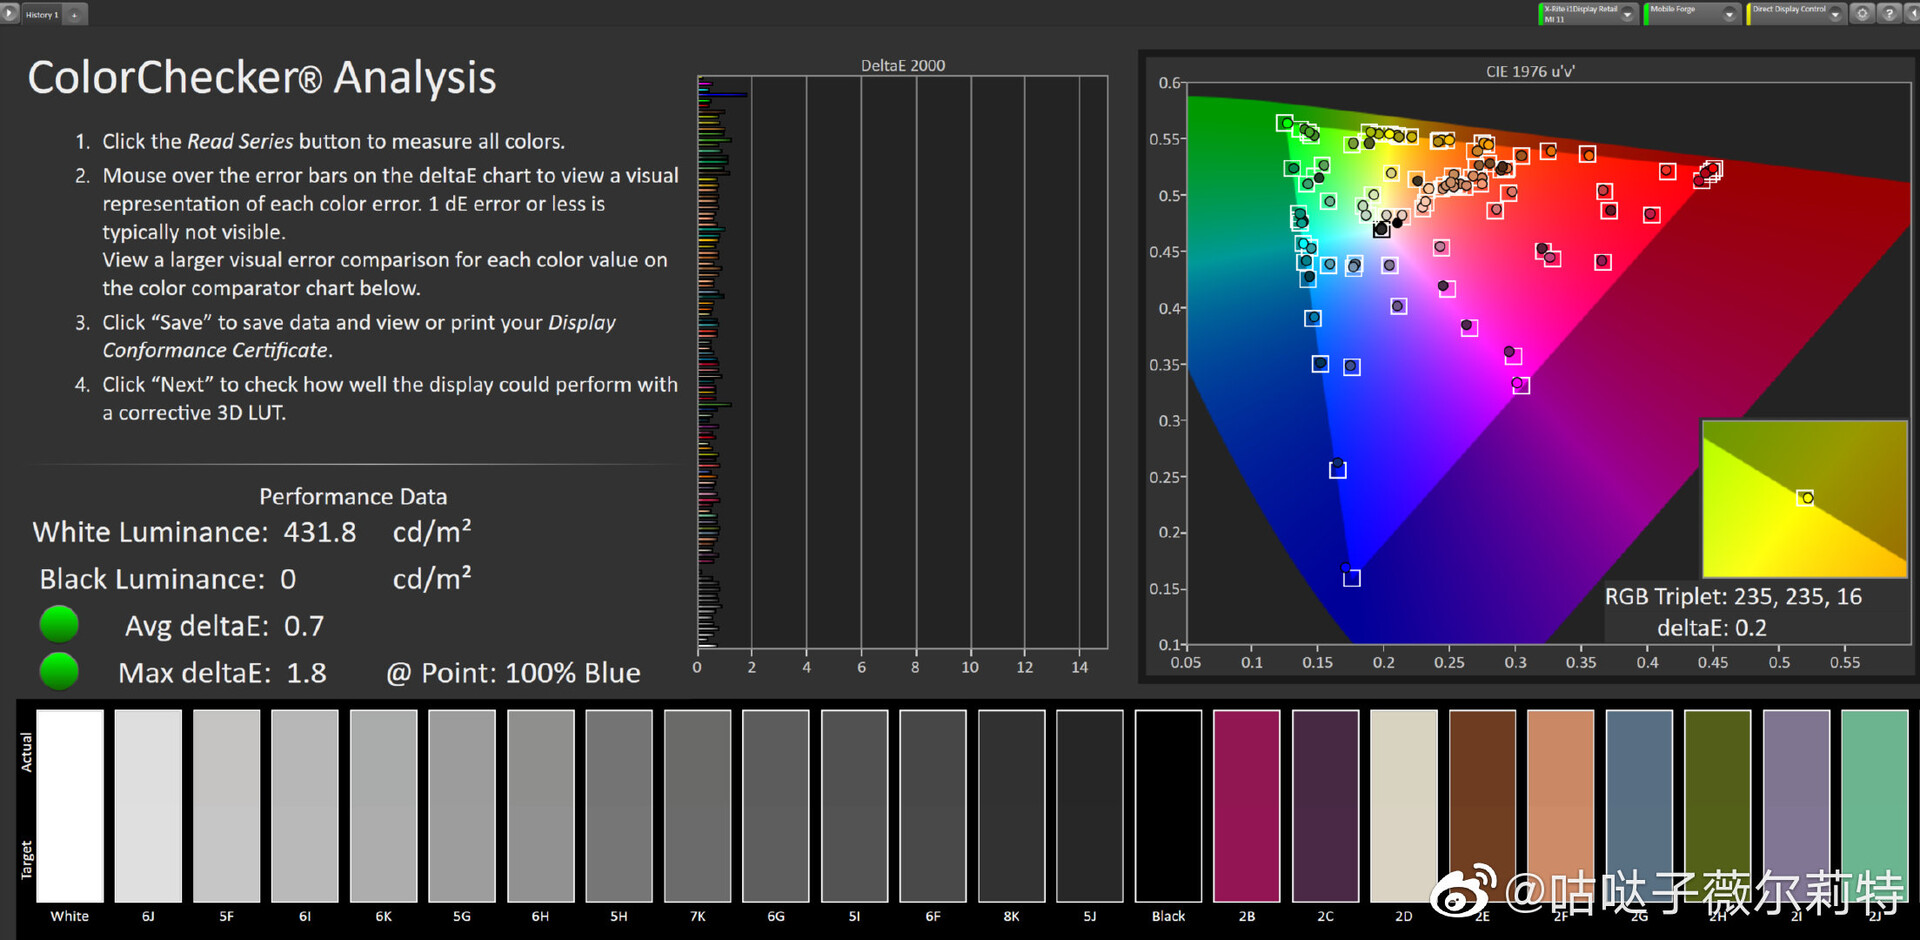Select the White color comparator swatch
Screen dimensions: 1920x940
70,806
